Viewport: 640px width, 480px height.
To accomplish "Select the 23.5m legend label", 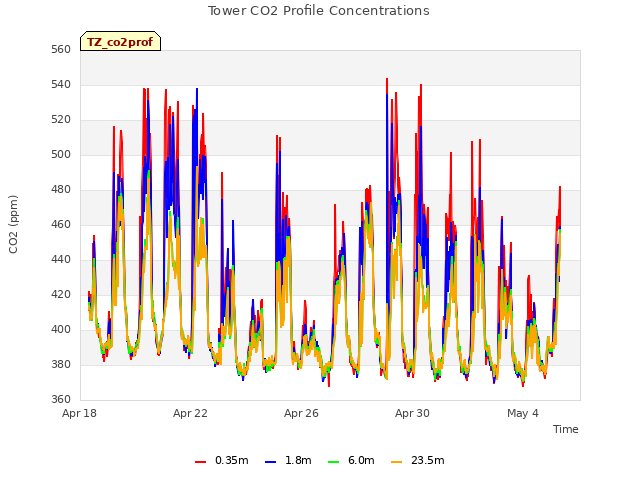I will click(427, 460).
